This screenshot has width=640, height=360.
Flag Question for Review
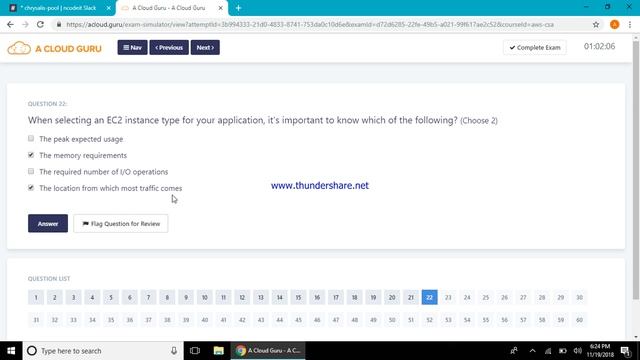[121, 223]
